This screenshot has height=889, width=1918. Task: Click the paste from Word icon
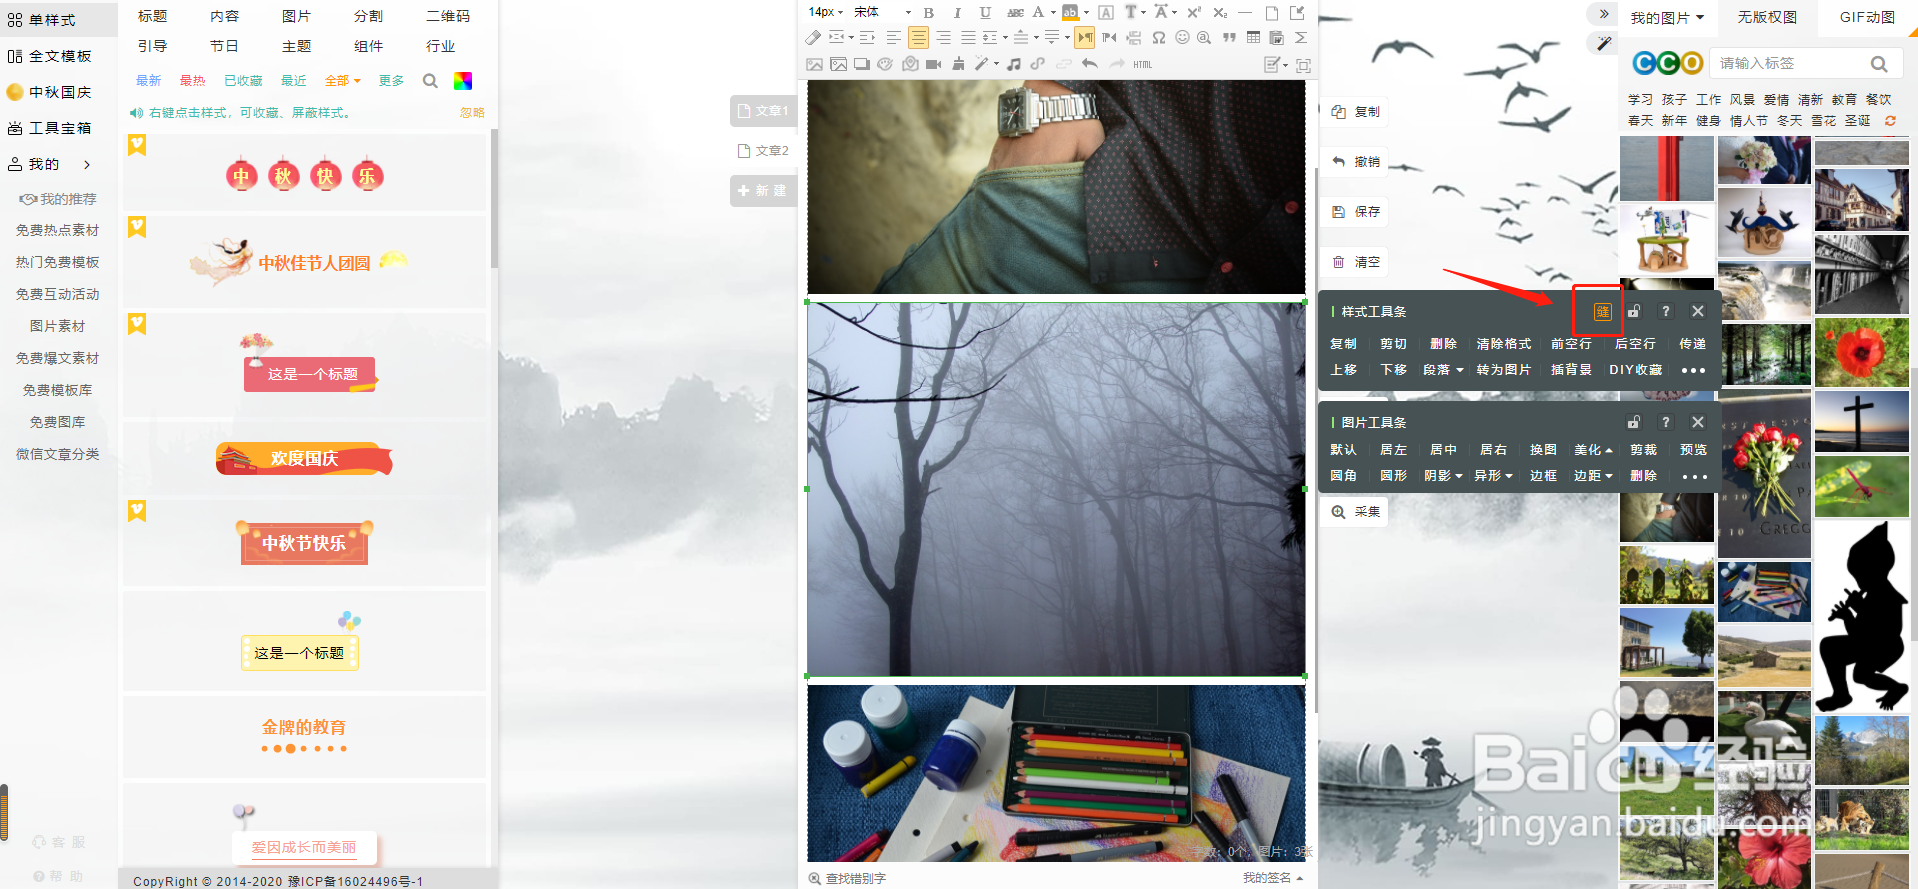(x=1276, y=37)
